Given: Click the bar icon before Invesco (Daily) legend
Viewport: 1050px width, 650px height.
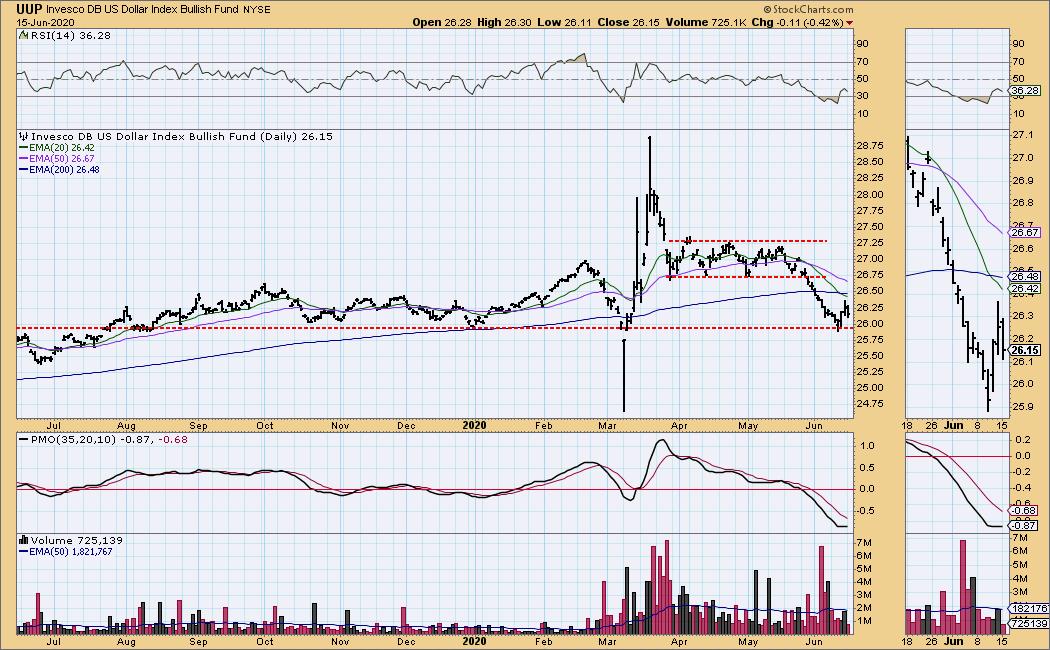Looking at the screenshot, I should pyautogui.click(x=23, y=137).
